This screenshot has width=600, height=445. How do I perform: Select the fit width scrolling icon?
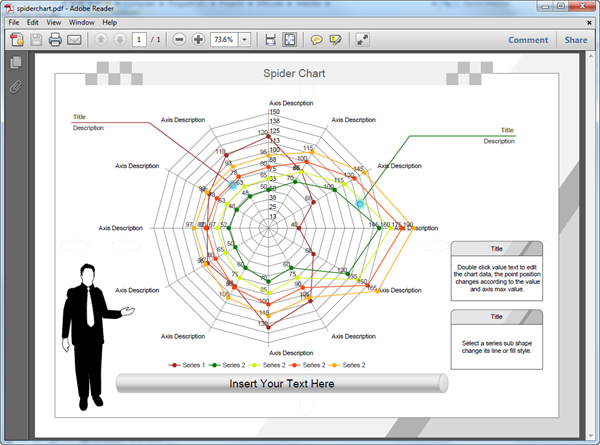(x=271, y=39)
